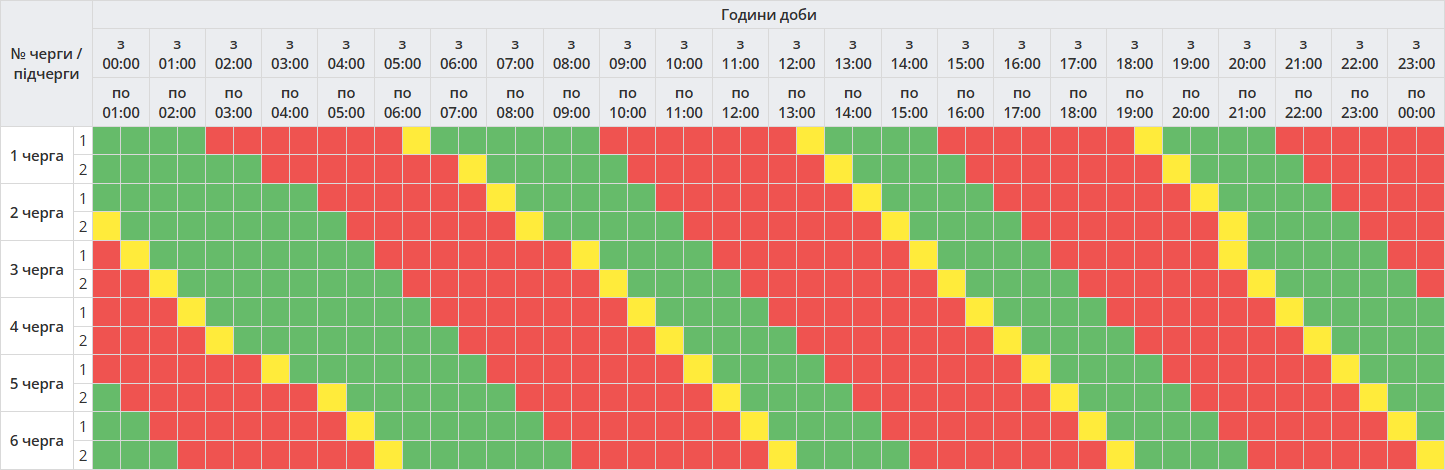Click the "Години доби" table header

[x=768, y=15]
